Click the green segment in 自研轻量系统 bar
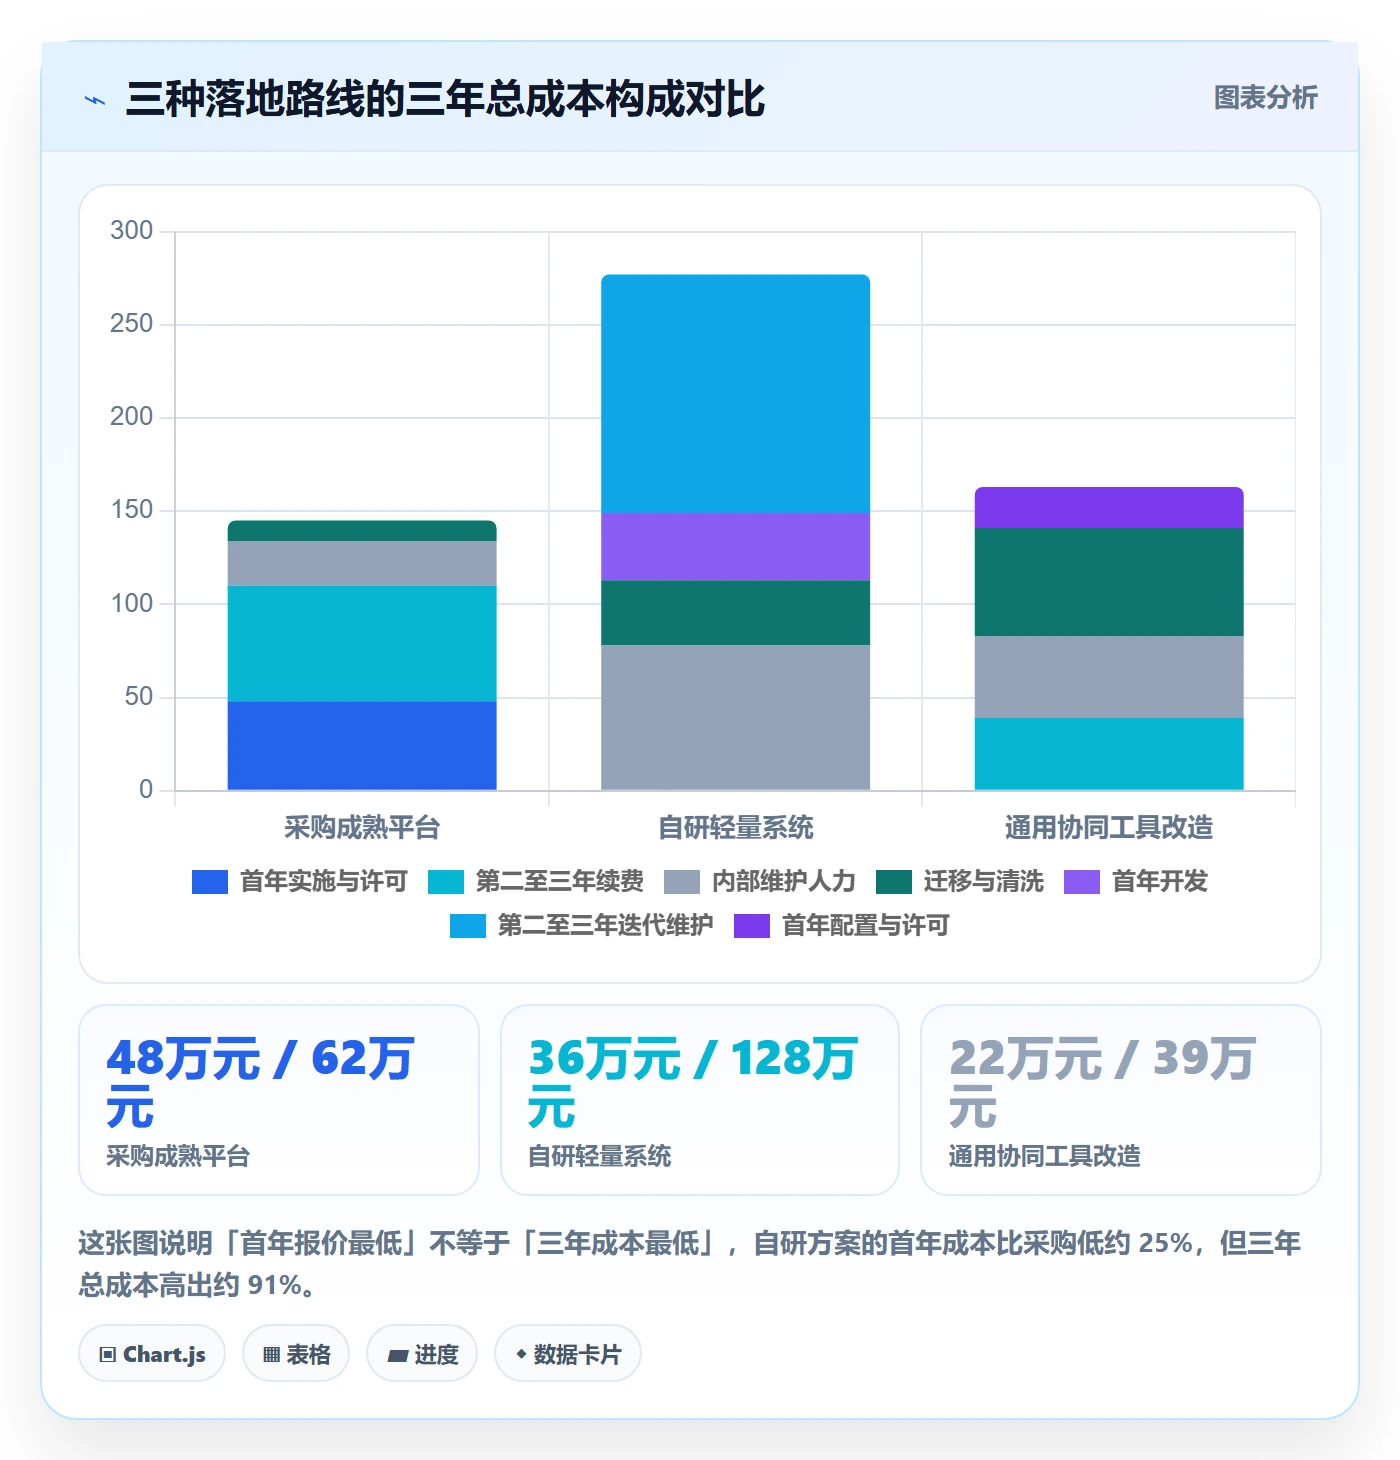Viewport: 1400px width, 1460px height. (735, 613)
